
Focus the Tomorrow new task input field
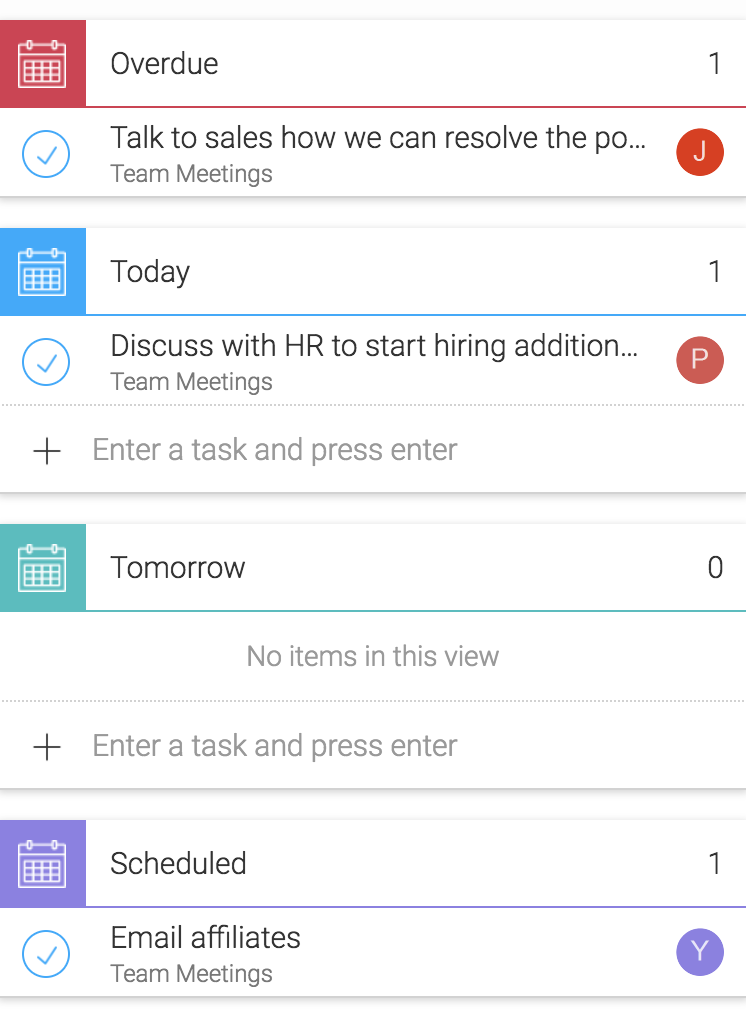point(275,746)
